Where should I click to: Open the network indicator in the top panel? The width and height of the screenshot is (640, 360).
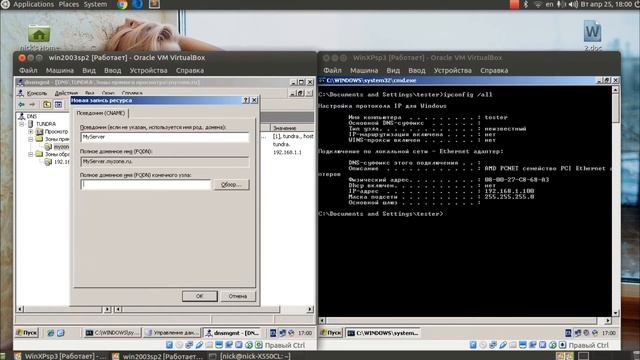[538, 4]
